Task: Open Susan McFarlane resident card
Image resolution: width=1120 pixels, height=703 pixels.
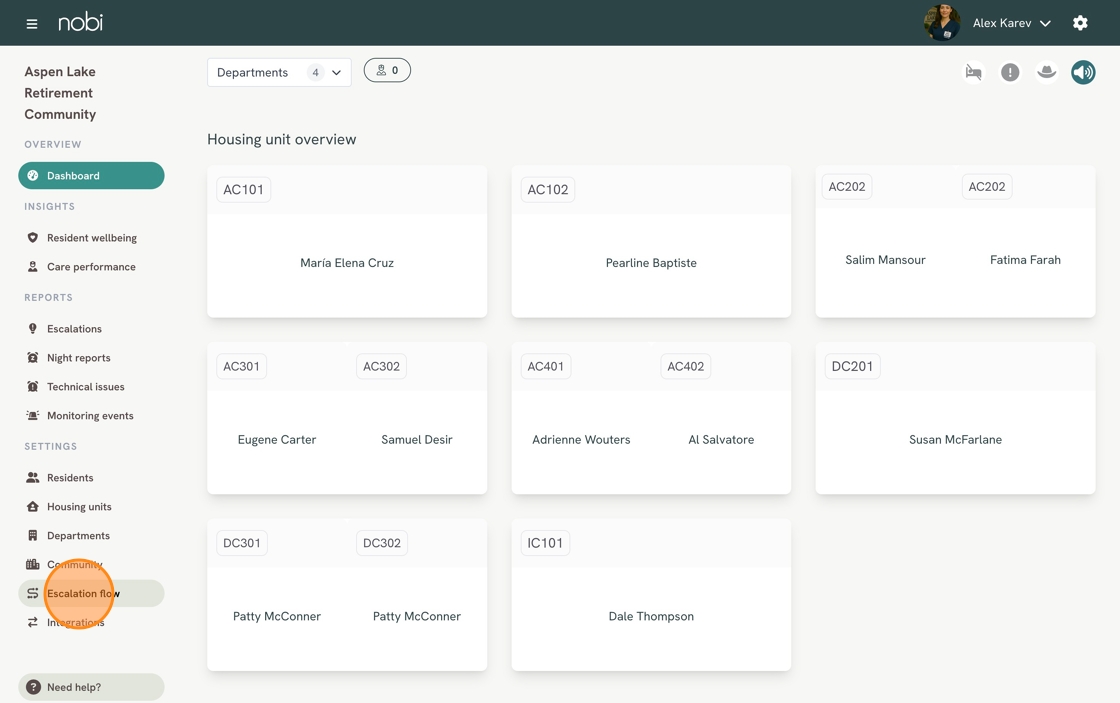Action: tap(956, 418)
